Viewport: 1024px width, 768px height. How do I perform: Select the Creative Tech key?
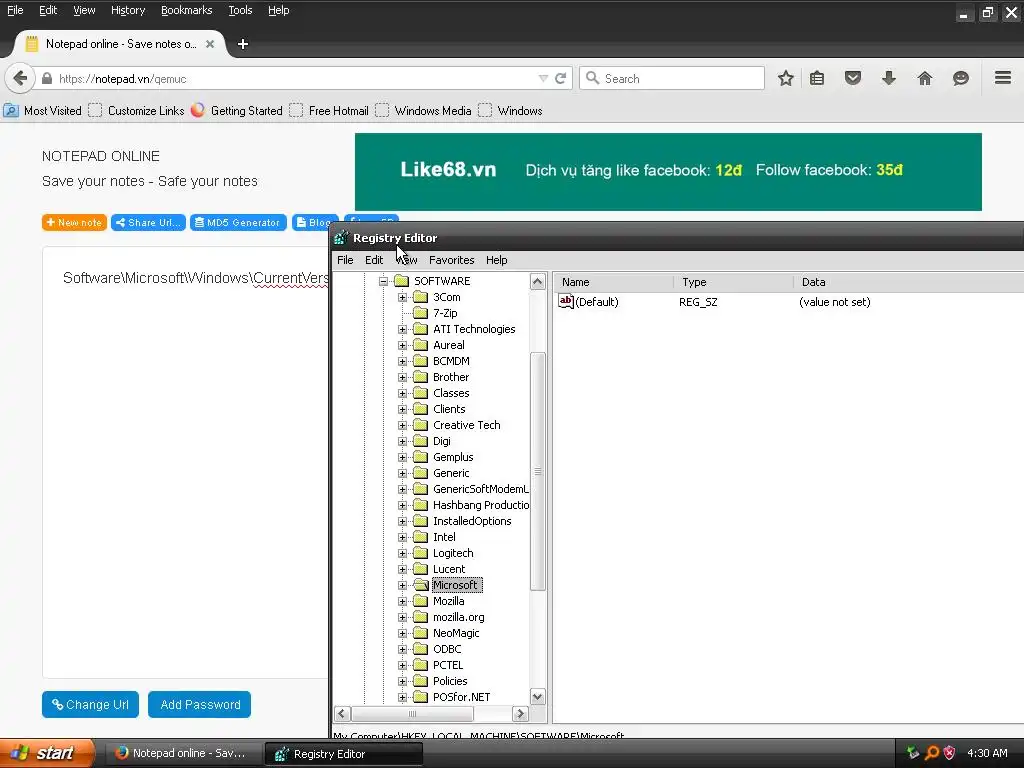[x=466, y=425]
